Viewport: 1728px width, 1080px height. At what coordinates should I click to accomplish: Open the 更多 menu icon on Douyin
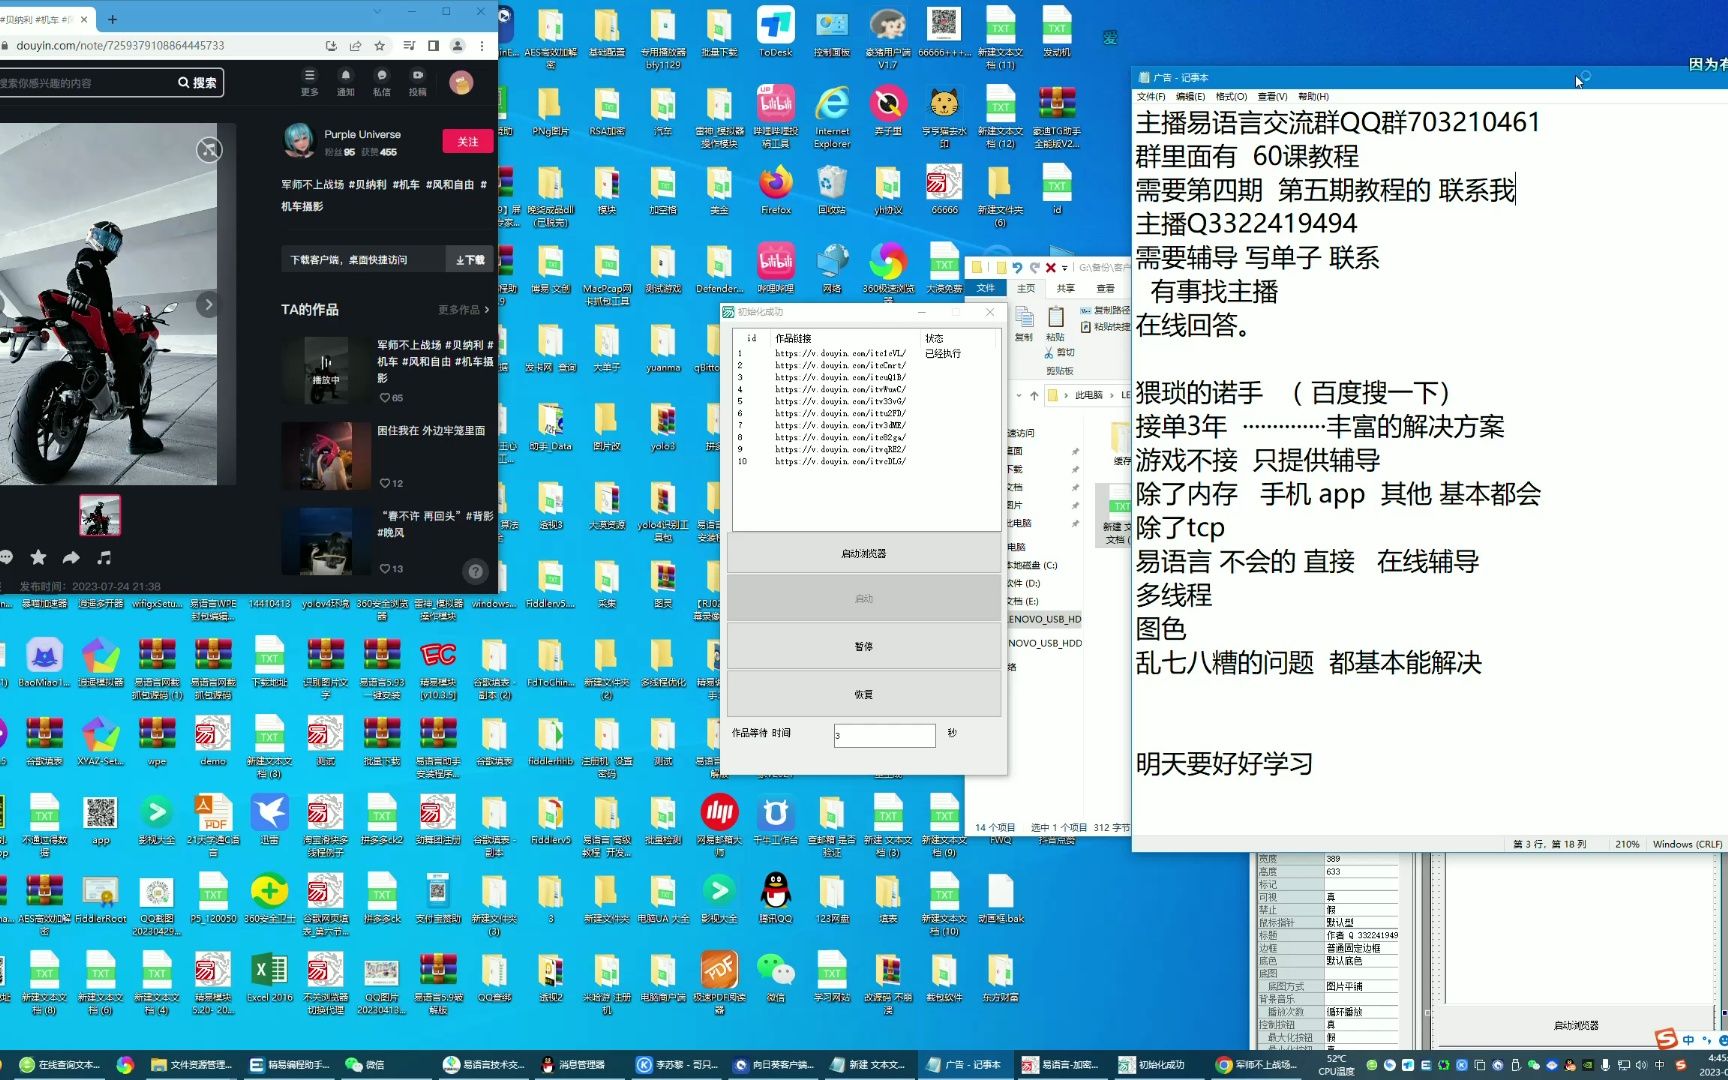coord(309,82)
